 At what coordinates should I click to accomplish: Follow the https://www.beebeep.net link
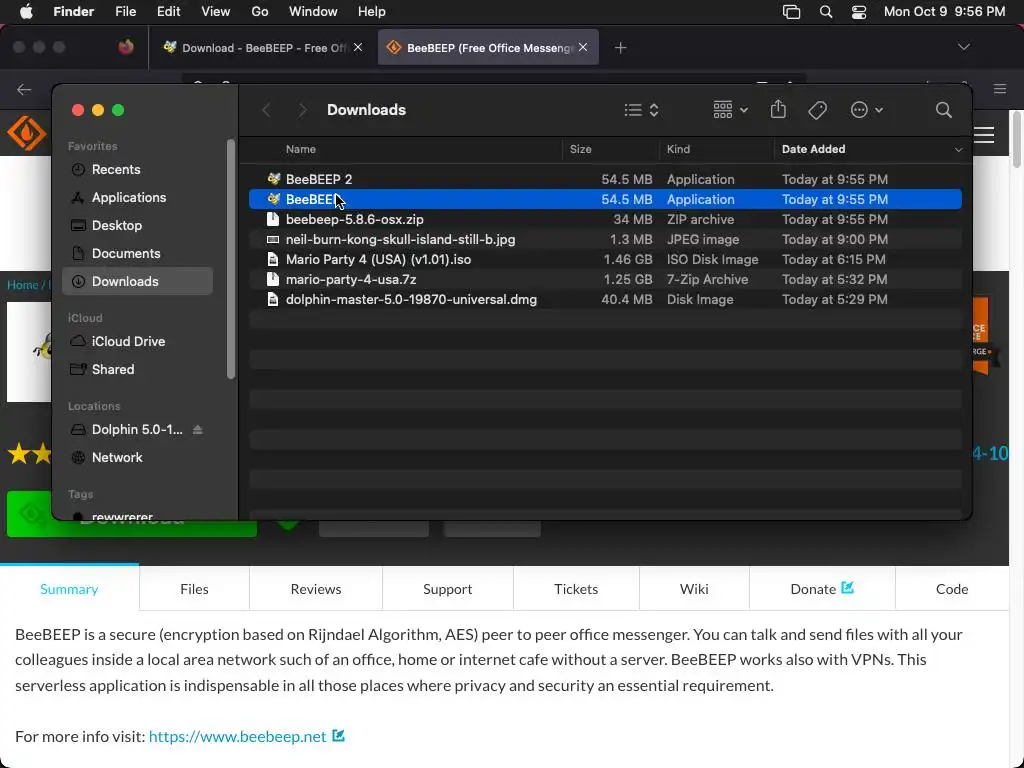(238, 737)
